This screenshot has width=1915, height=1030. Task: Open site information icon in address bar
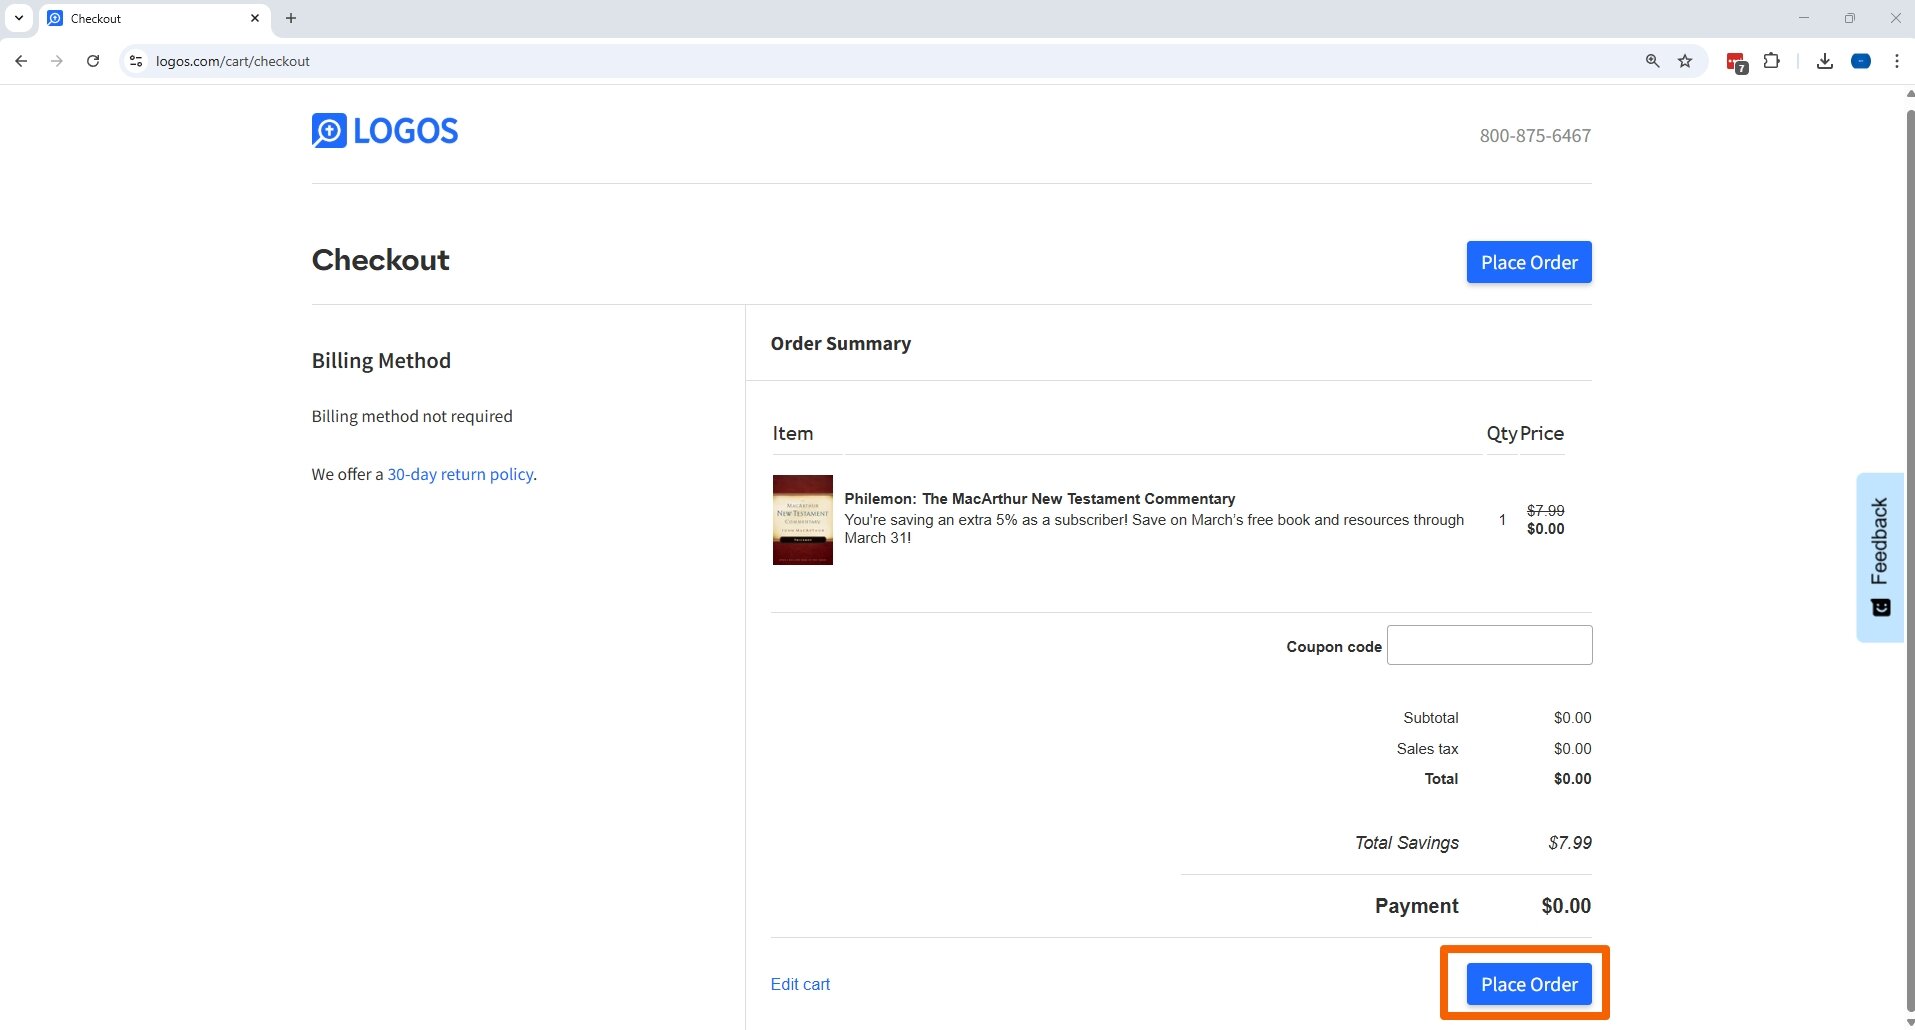[137, 61]
